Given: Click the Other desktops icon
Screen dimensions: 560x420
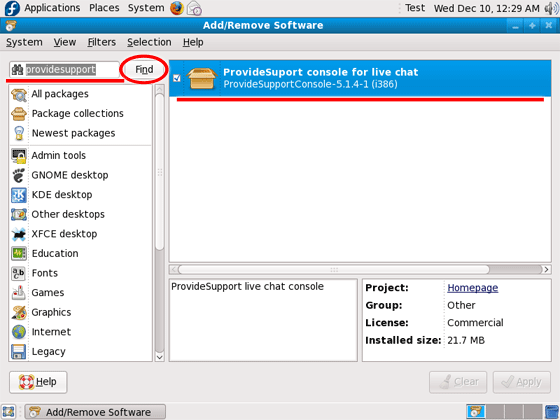Looking at the screenshot, I should tap(19, 215).
